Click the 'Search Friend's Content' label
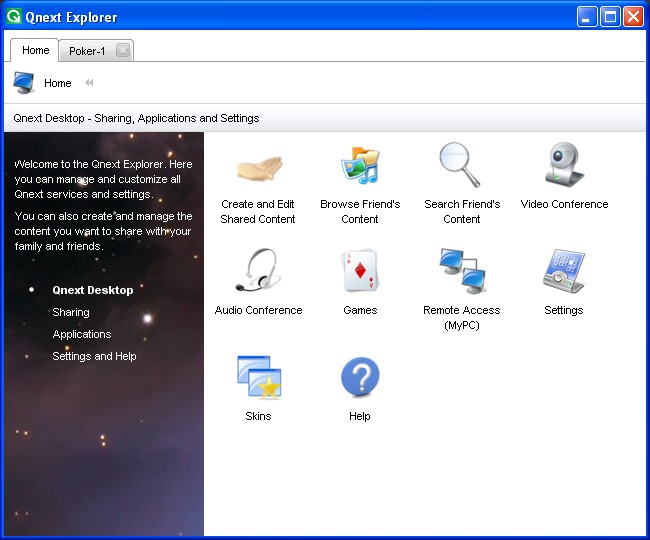Image resolution: width=650 pixels, height=540 pixels. 462,211
